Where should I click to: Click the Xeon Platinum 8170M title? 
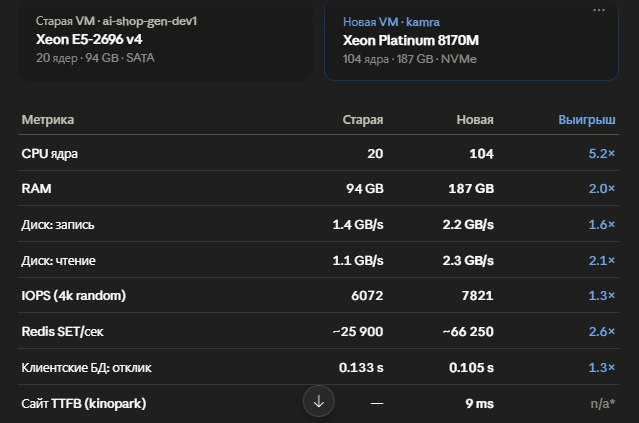(x=411, y=40)
